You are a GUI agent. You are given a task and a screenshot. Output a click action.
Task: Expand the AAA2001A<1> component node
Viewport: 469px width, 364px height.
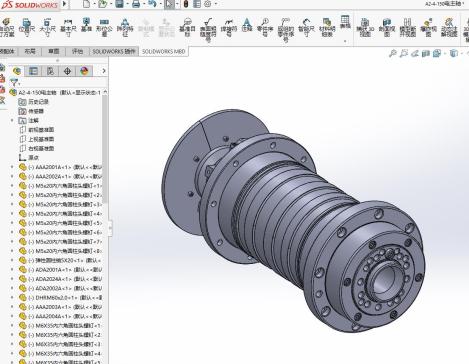12,167
